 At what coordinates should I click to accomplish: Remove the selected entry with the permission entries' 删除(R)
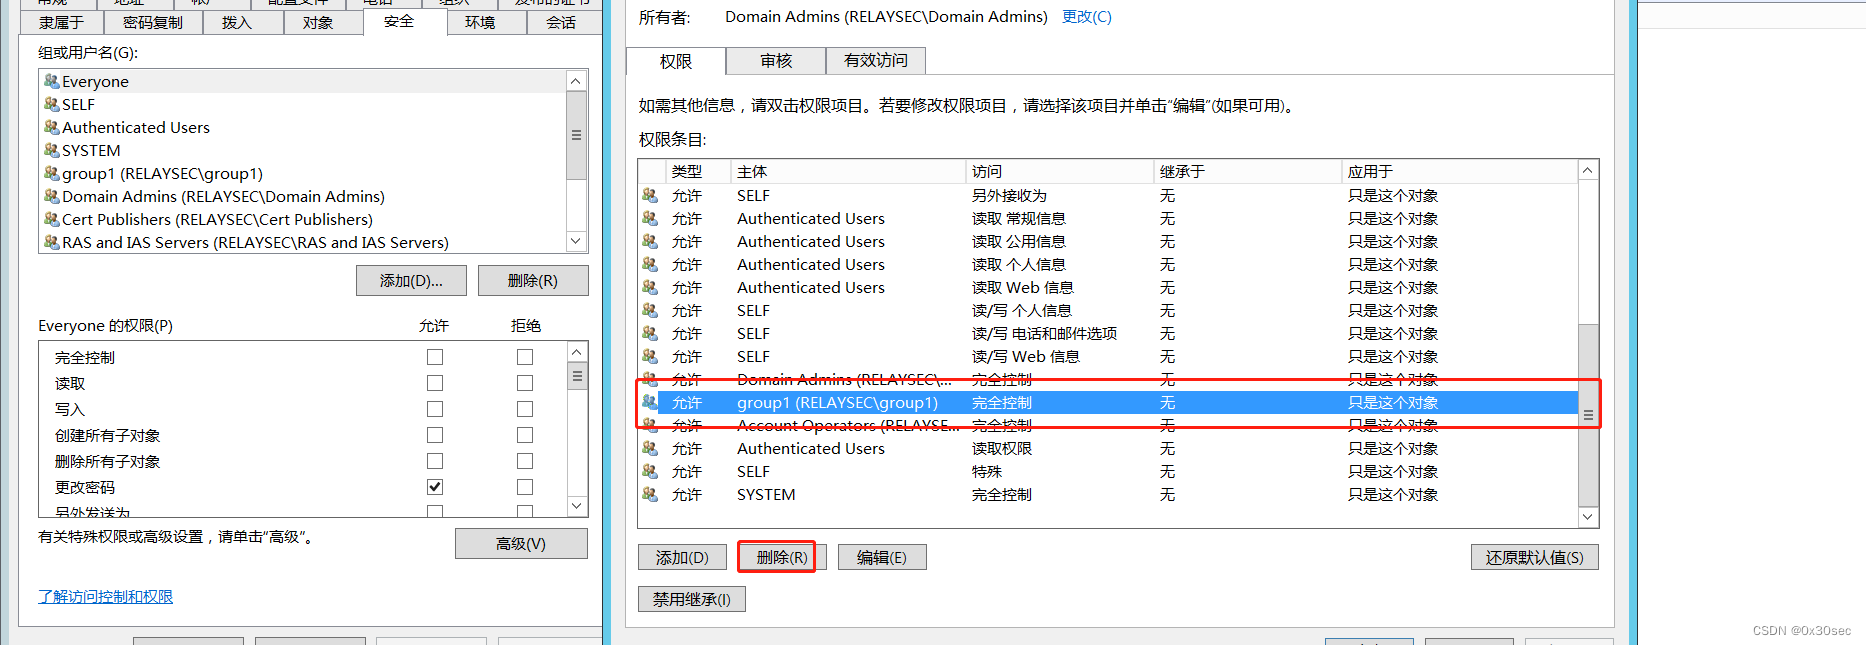tap(782, 557)
